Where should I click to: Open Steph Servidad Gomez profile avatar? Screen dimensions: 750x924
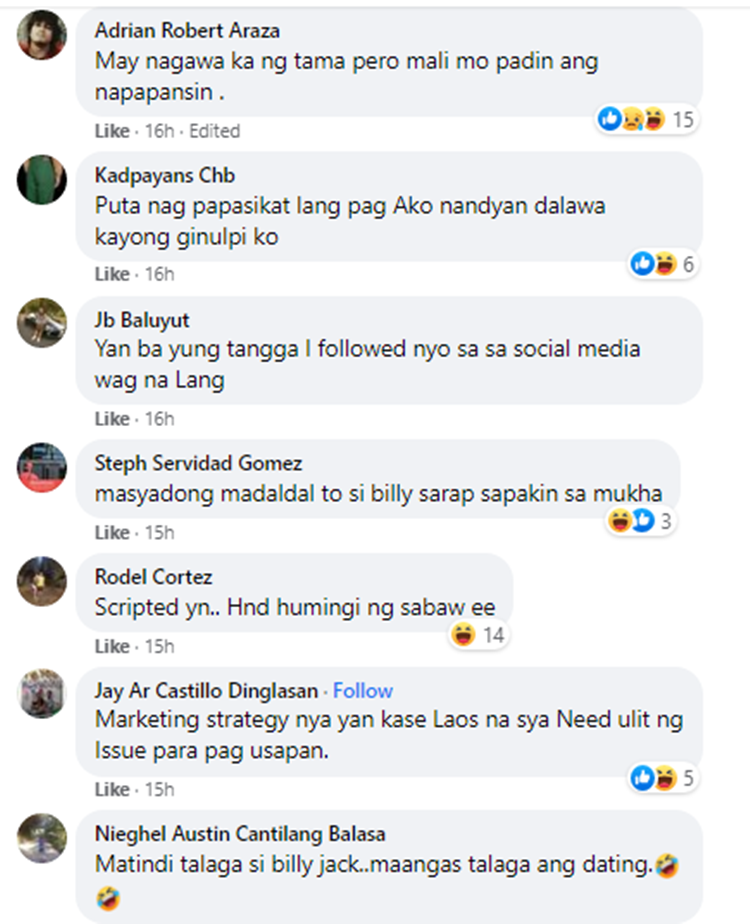(41, 467)
